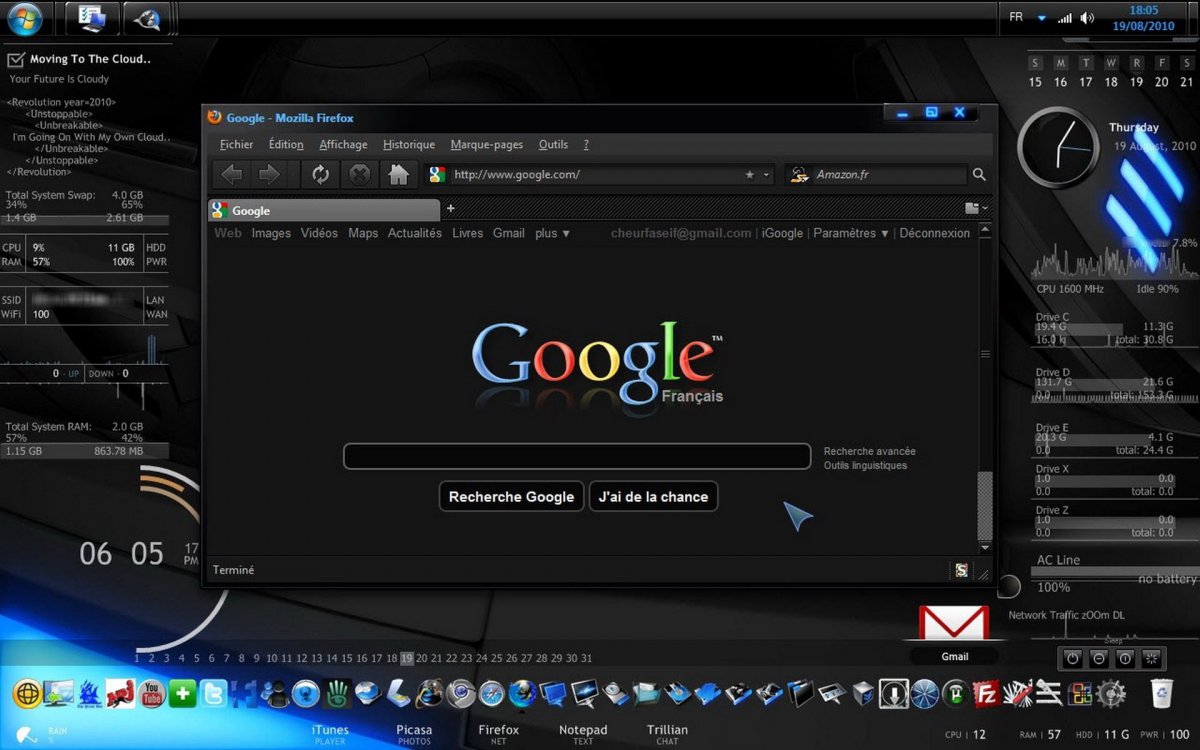Open the Recycle Bin in the dock
Image resolution: width=1200 pixels, height=750 pixels.
point(1161,693)
